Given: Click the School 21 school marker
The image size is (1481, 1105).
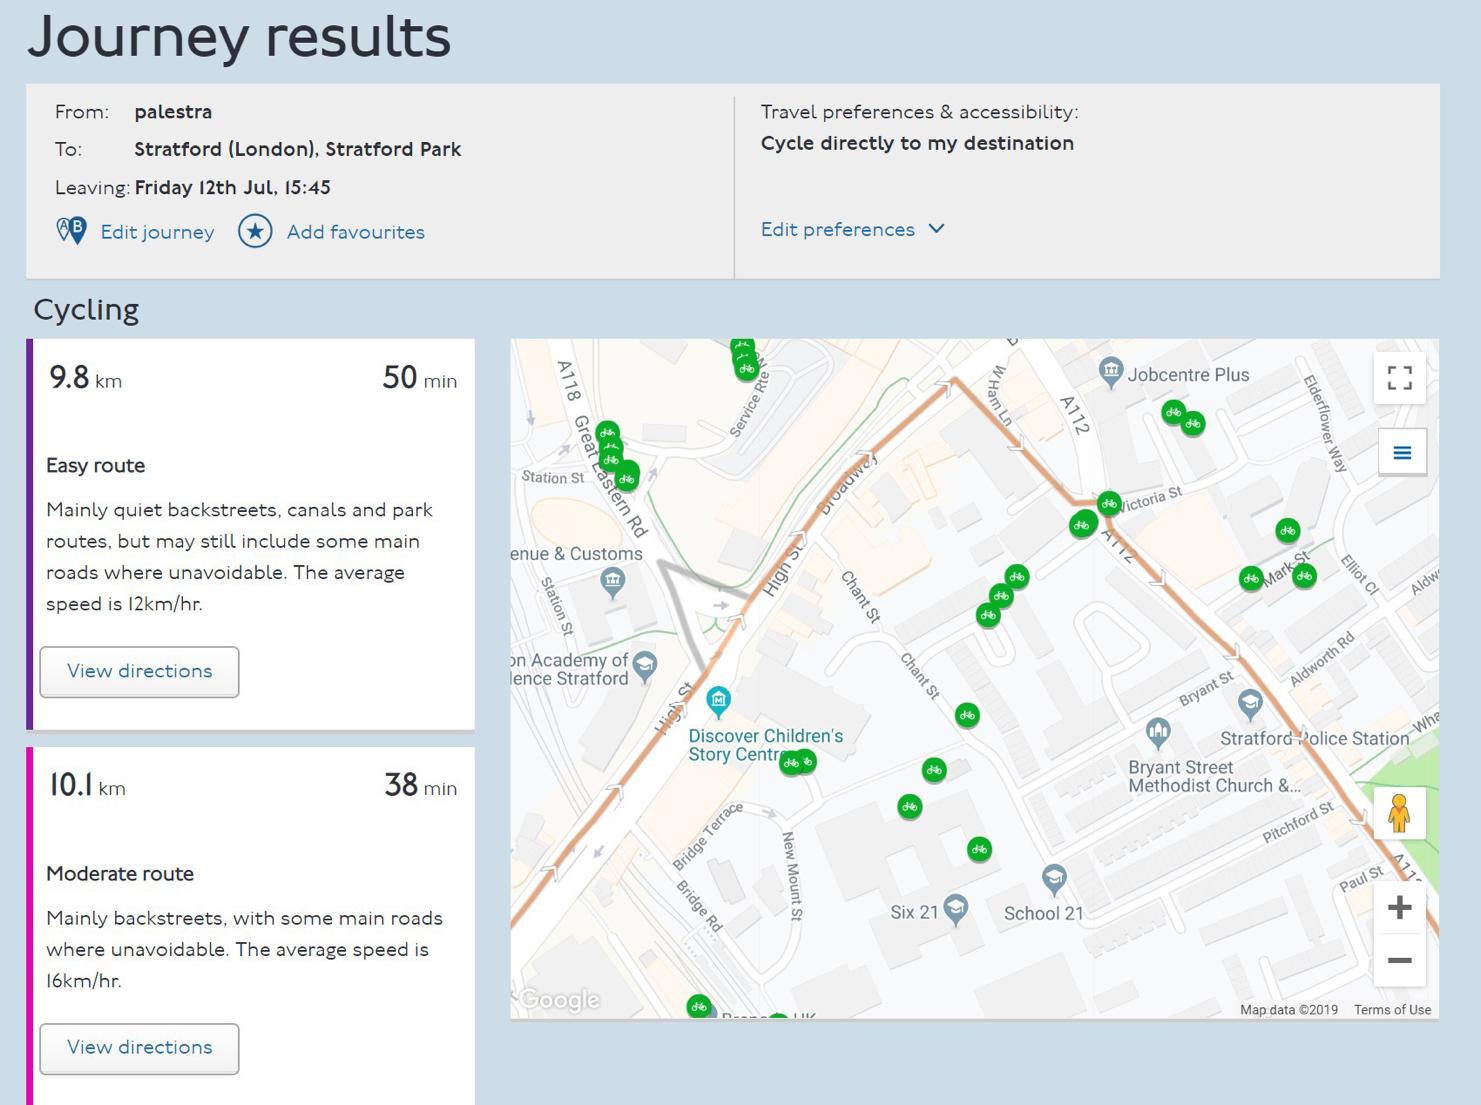Looking at the screenshot, I should 1053,877.
